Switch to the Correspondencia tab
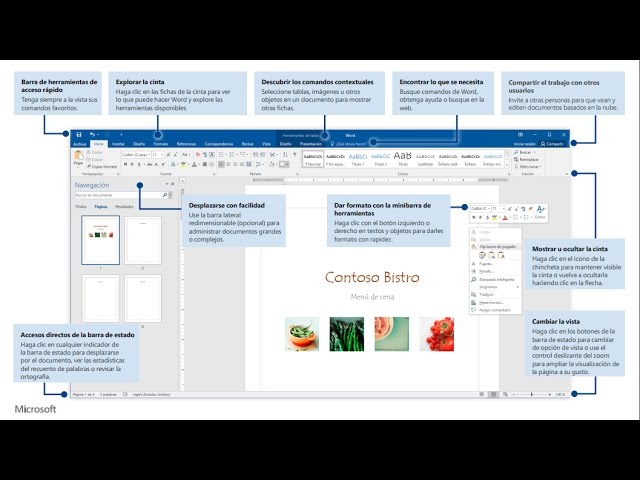This screenshot has height=480, width=640. tap(219, 144)
